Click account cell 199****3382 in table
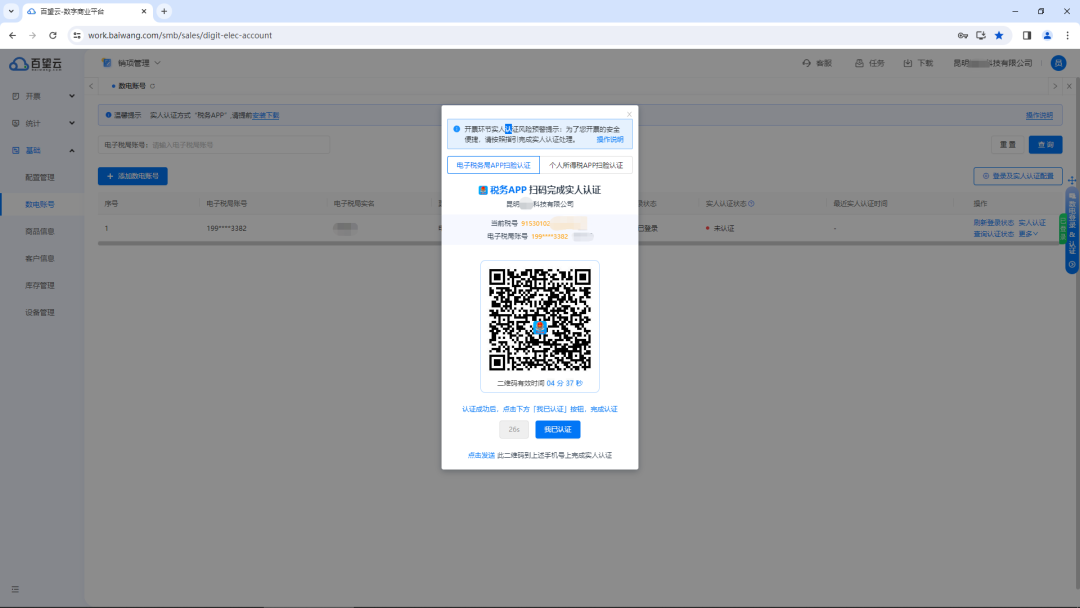This screenshot has width=1080, height=608. pos(226,228)
